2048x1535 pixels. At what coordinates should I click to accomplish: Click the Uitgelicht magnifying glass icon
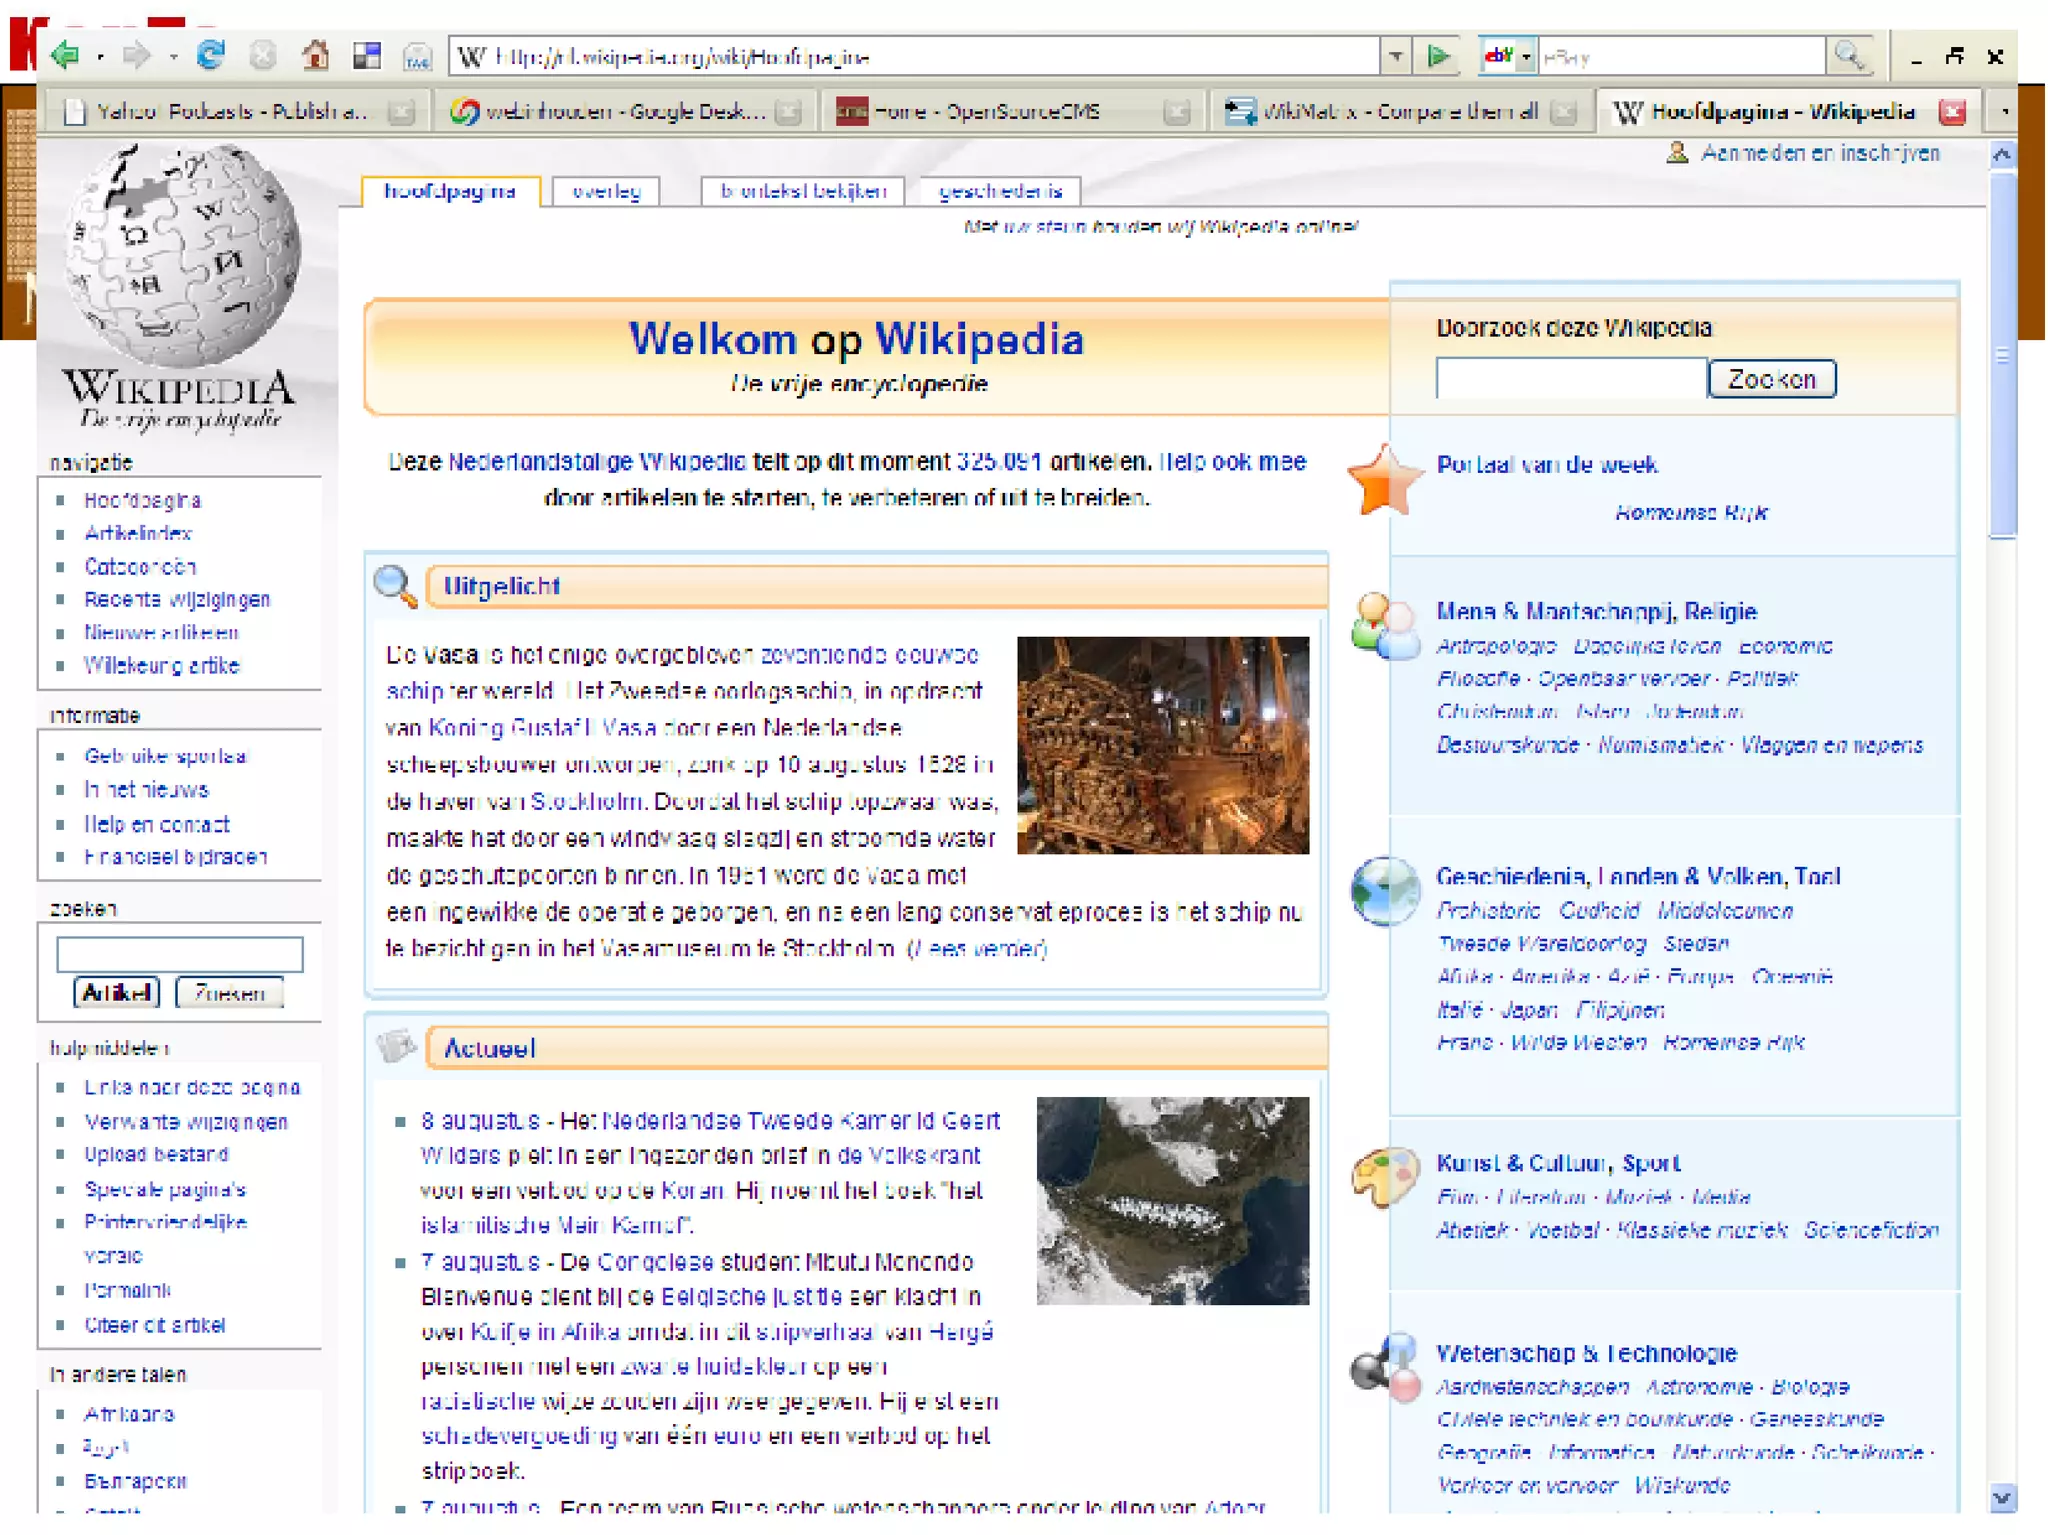(x=394, y=586)
